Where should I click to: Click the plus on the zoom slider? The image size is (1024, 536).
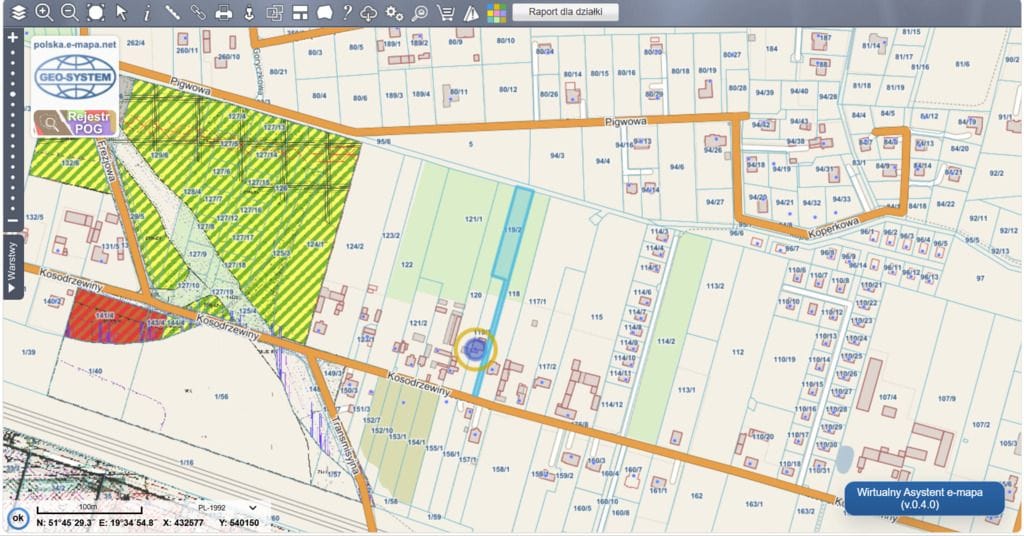12,37
